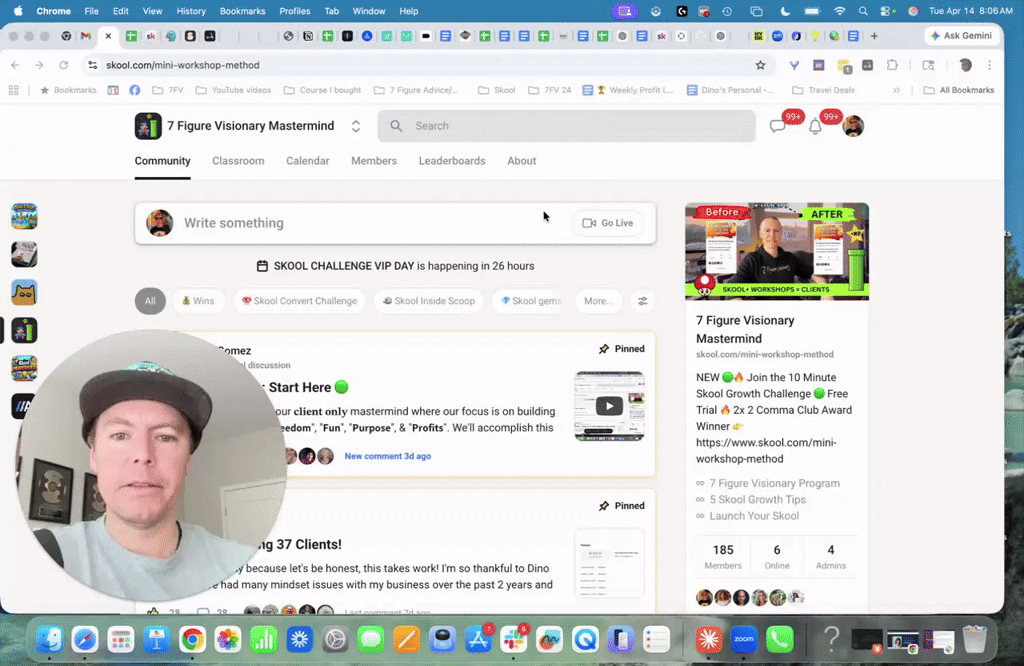The height and width of the screenshot is (666, 1024).
Task: View the 185 Members count
Action: click(x=723, y=557)
